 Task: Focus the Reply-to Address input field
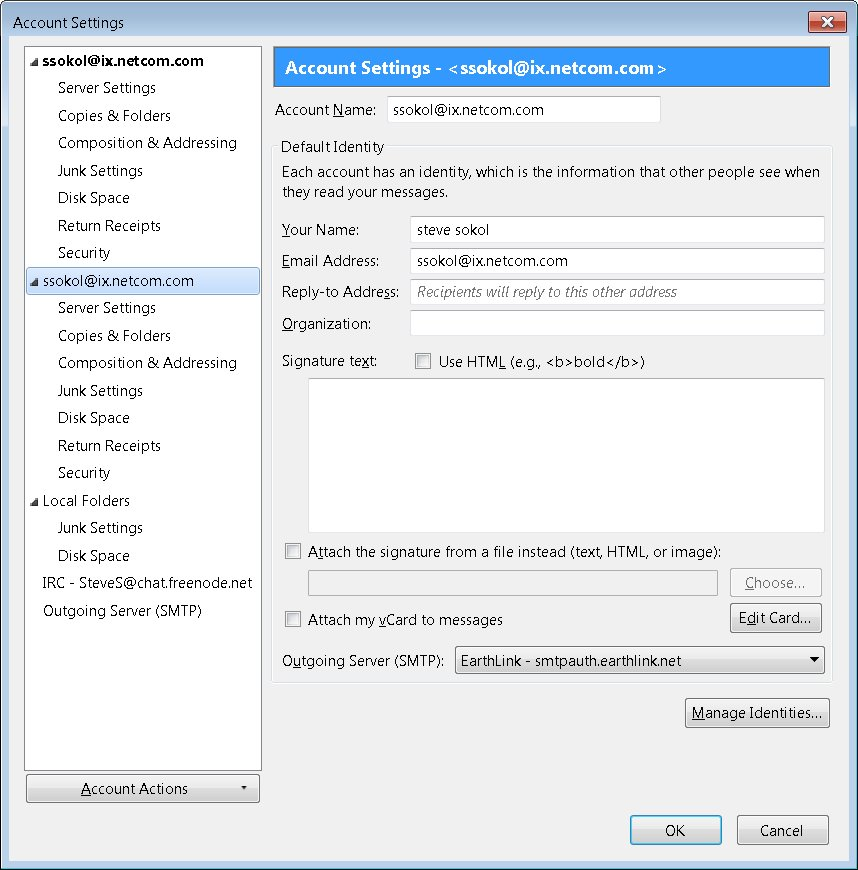617,292
